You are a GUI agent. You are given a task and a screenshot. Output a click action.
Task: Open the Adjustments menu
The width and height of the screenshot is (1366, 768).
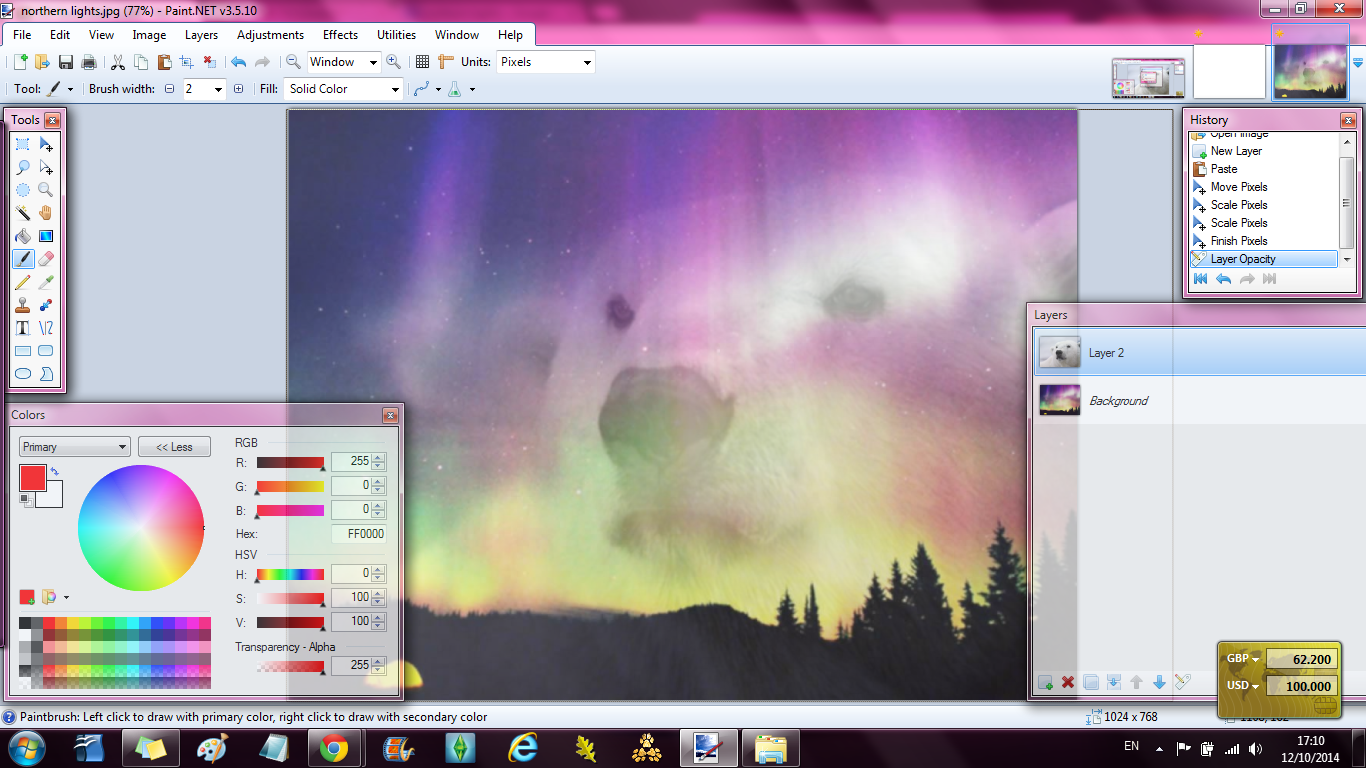[x=270, y=34]
